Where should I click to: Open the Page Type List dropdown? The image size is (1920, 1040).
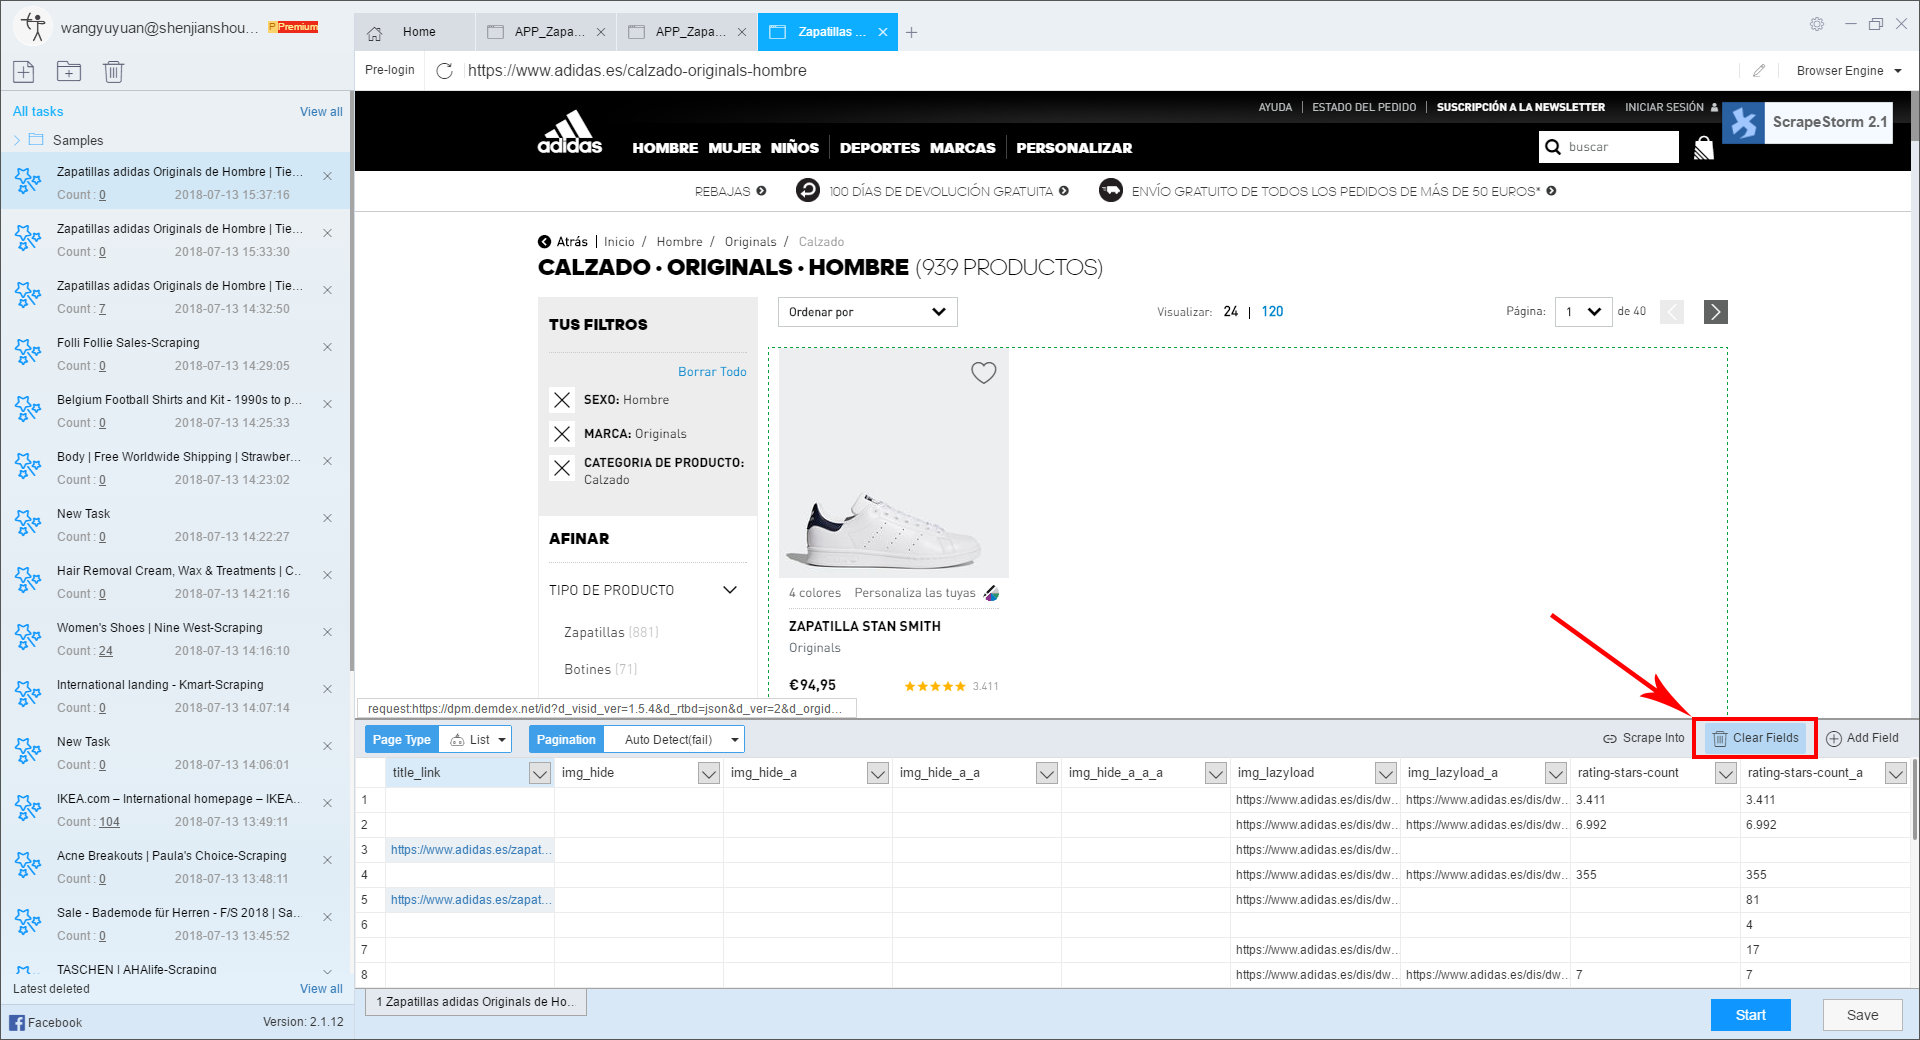(x=476, y=740)
